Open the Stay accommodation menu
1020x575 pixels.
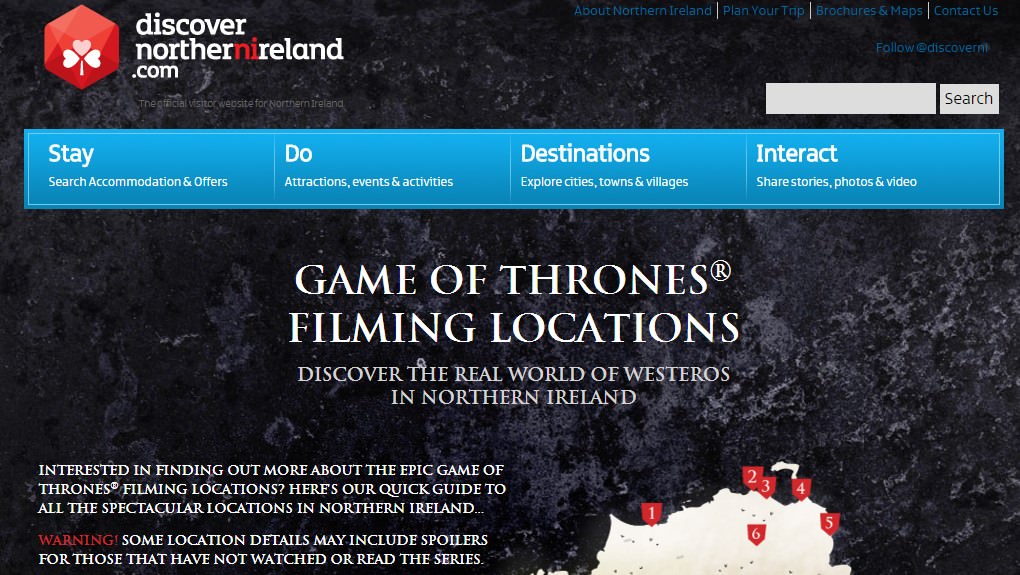pyautogui.click(x=151, y=168)
